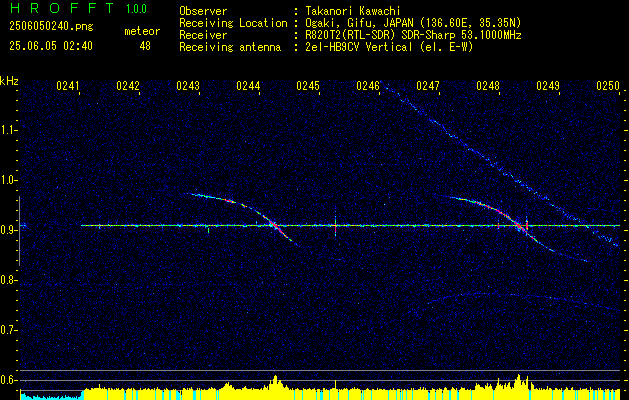Click the 1.0 kHz axis label
The height and width of the screenshot is (400, 629).
(x=7, y=180)
